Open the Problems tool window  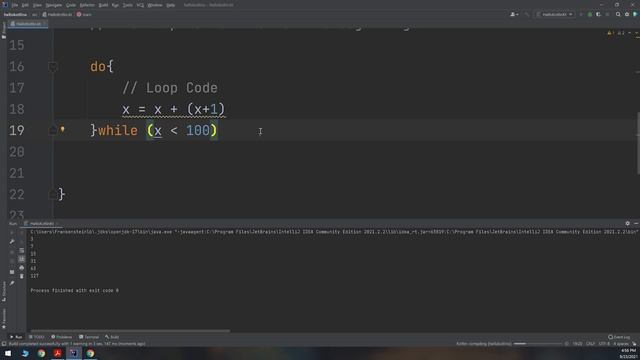point(62,337)
